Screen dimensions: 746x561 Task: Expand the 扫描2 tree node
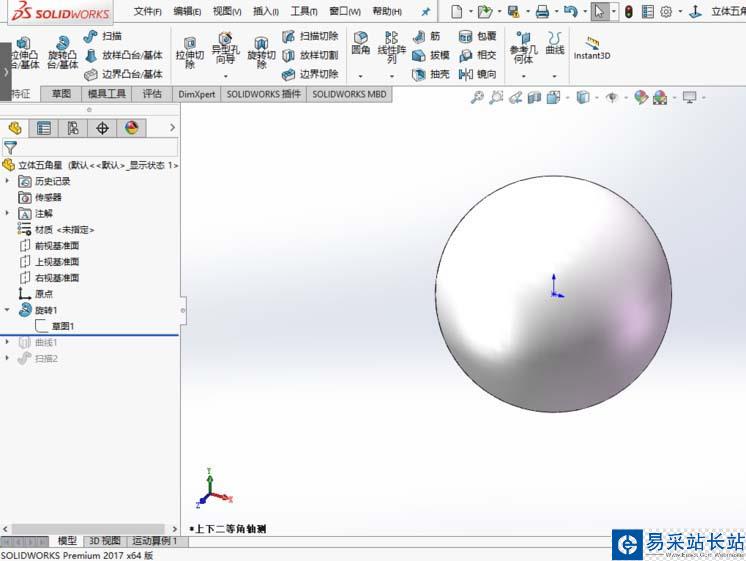tap(7, 358)
